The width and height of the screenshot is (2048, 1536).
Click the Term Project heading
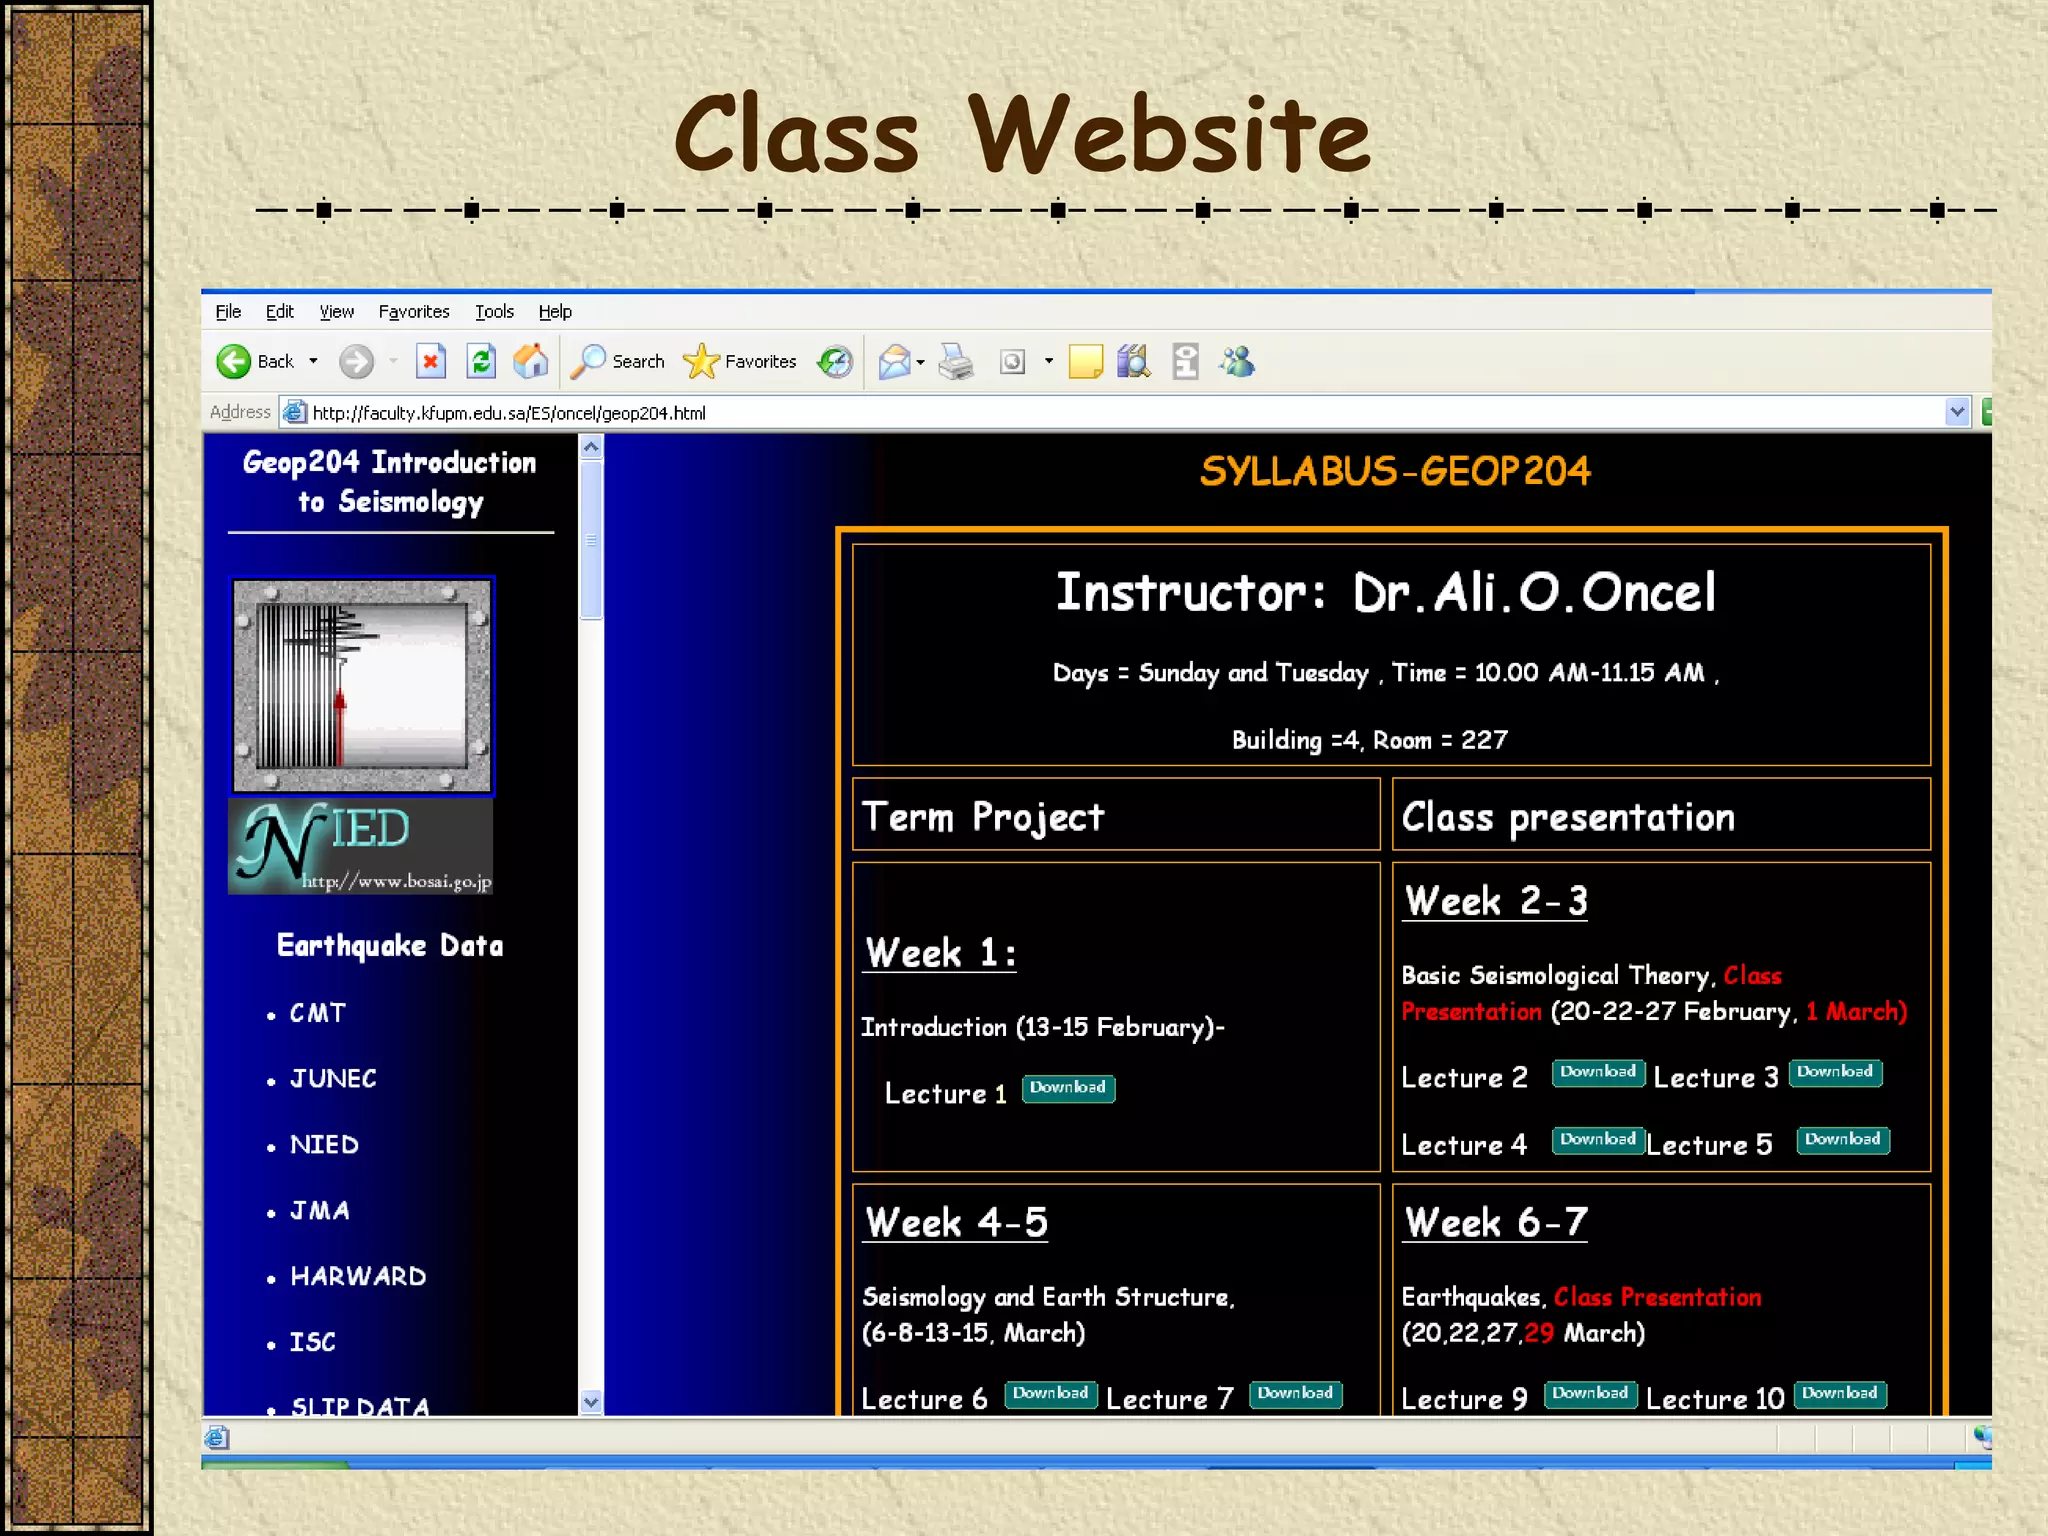pos(983,817)
